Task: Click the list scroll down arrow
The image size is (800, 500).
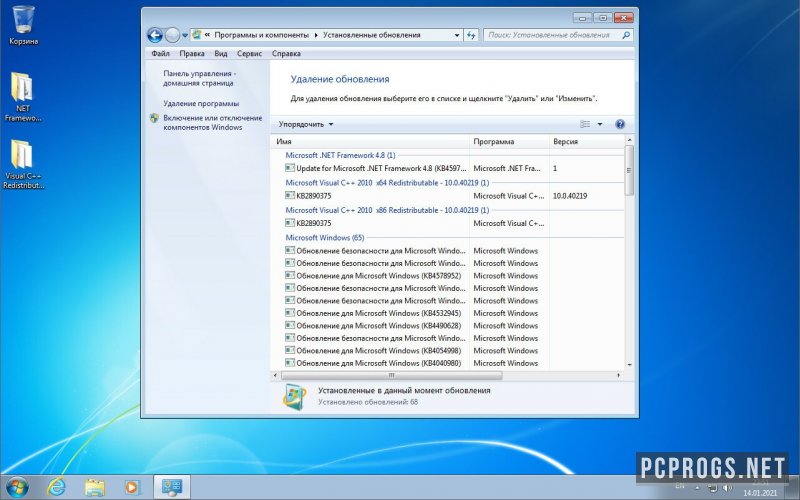Action: (x=629, y=365)
